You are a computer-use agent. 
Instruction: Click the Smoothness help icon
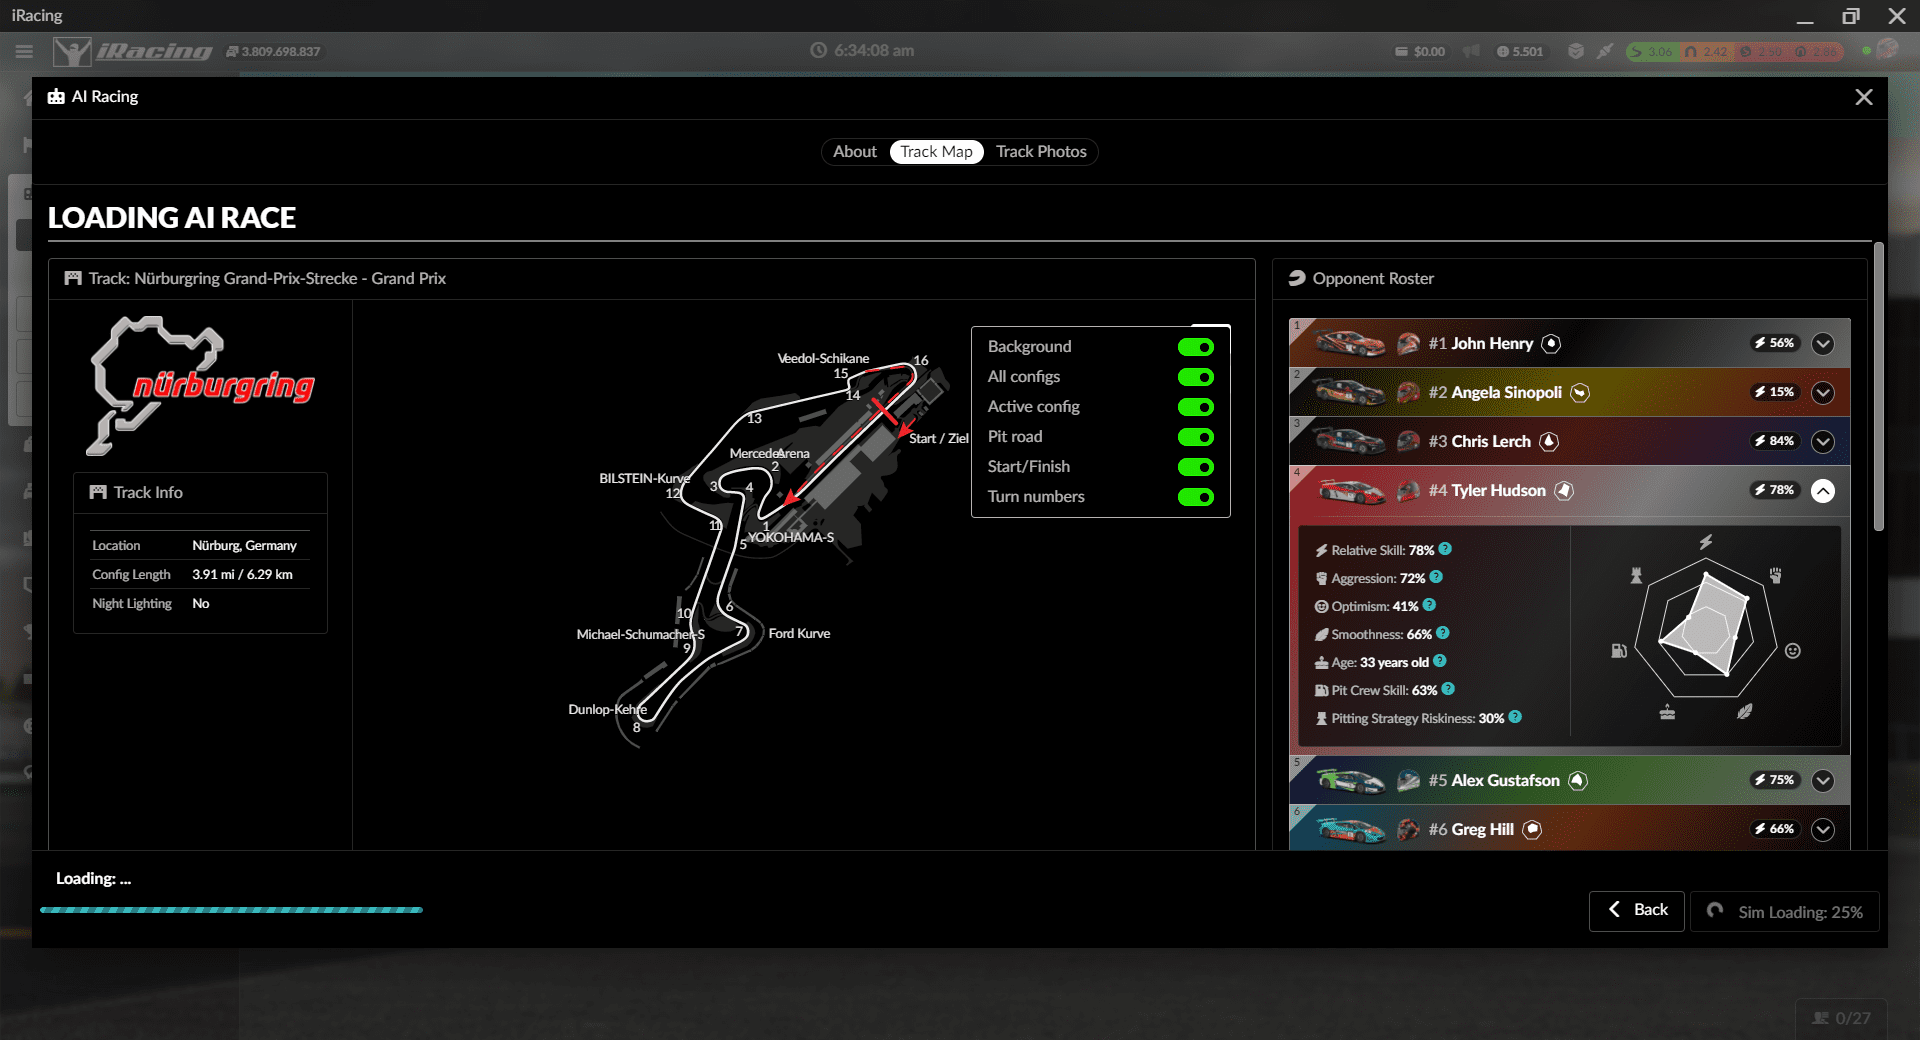(x=1443, y=633)
